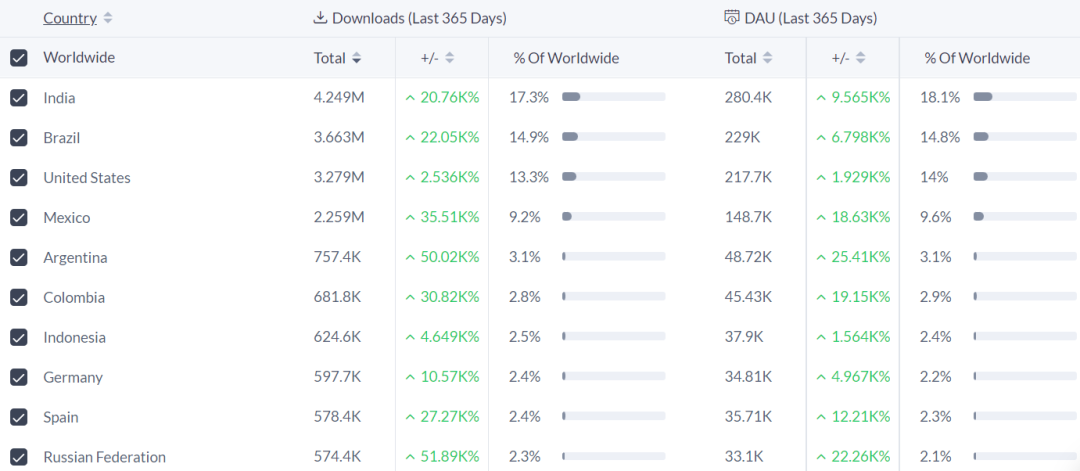This screenshot has width=1080, height=471.
Task: Toggle the Germany row checkbox
Action: 19,378
